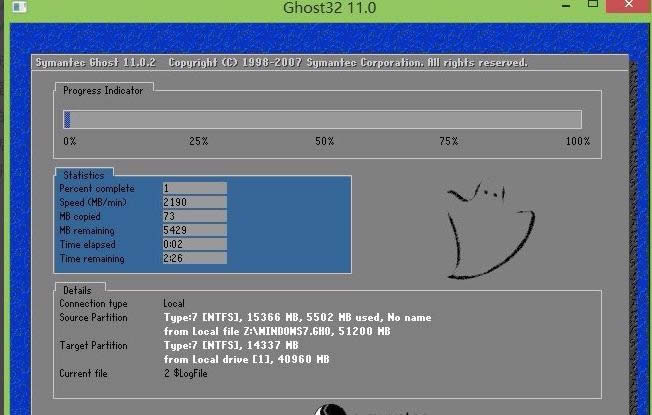652x415 pixels.
Task: Click the Source Partition label
Action: coord(94,317)
